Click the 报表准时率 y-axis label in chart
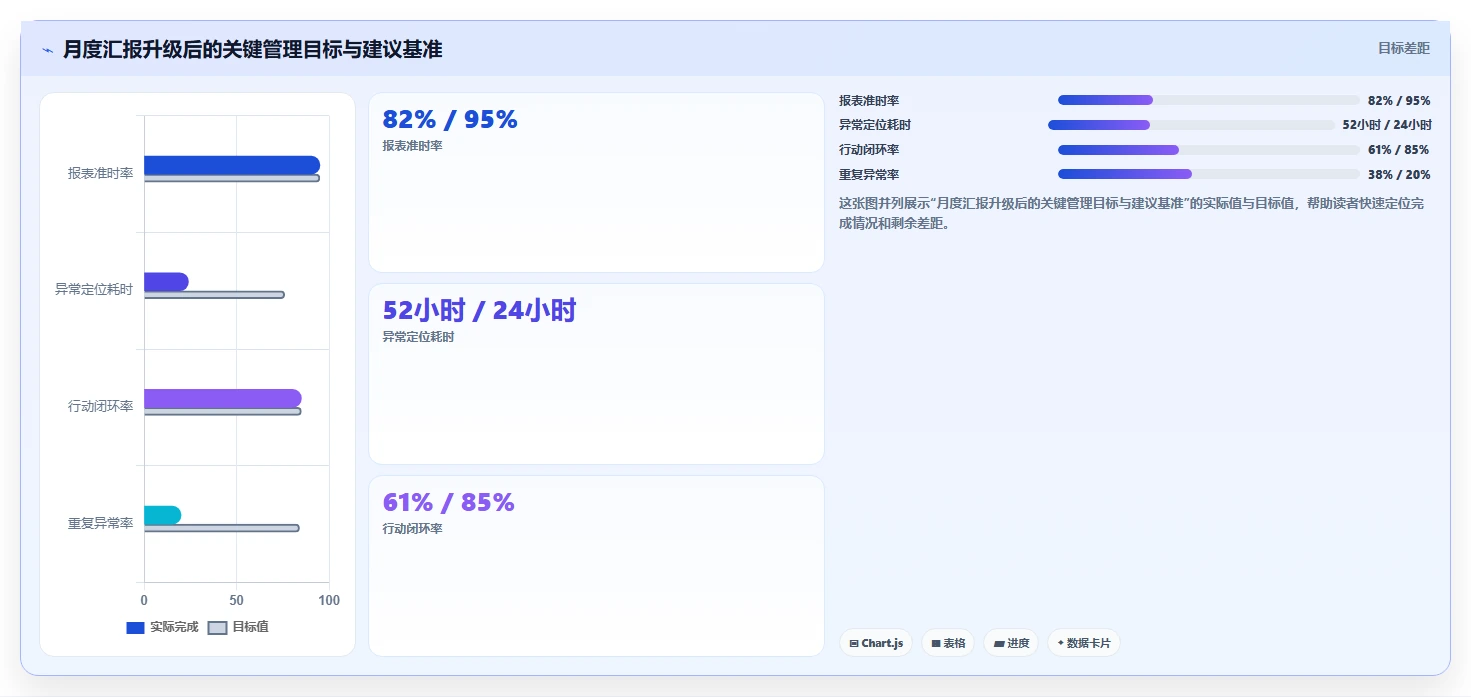 coord(100,173)
